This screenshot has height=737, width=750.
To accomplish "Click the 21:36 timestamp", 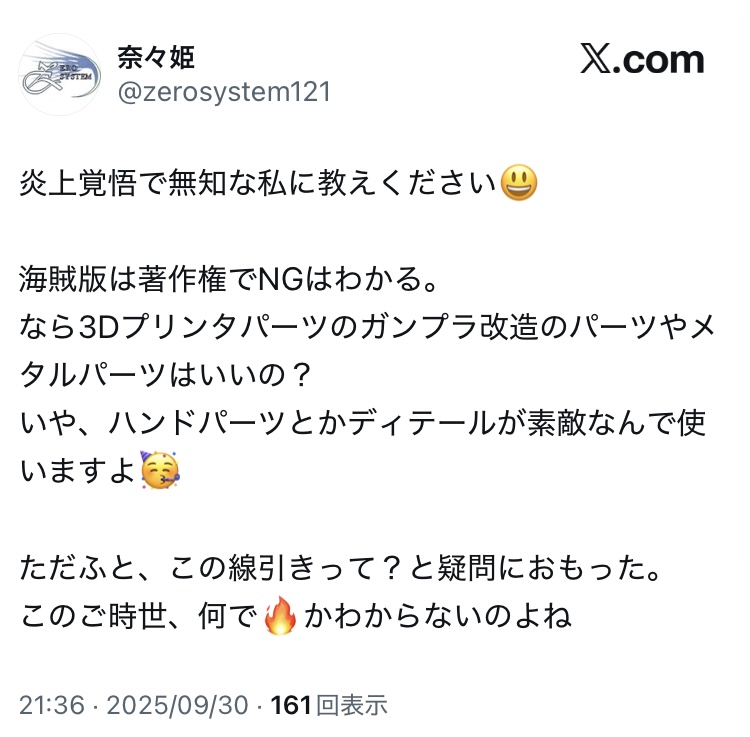I will [52, 705].
